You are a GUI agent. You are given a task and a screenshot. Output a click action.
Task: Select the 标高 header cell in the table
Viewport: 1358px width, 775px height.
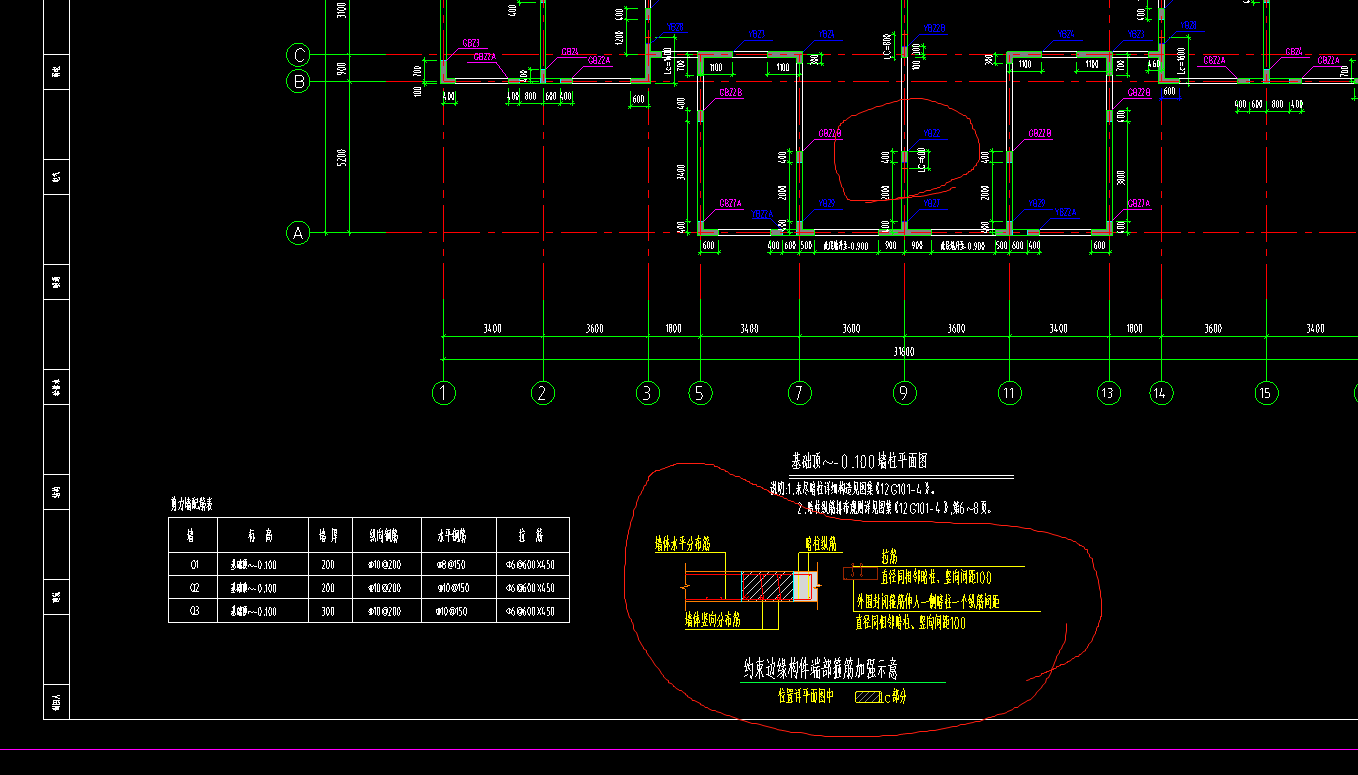[x=261, y=535]
